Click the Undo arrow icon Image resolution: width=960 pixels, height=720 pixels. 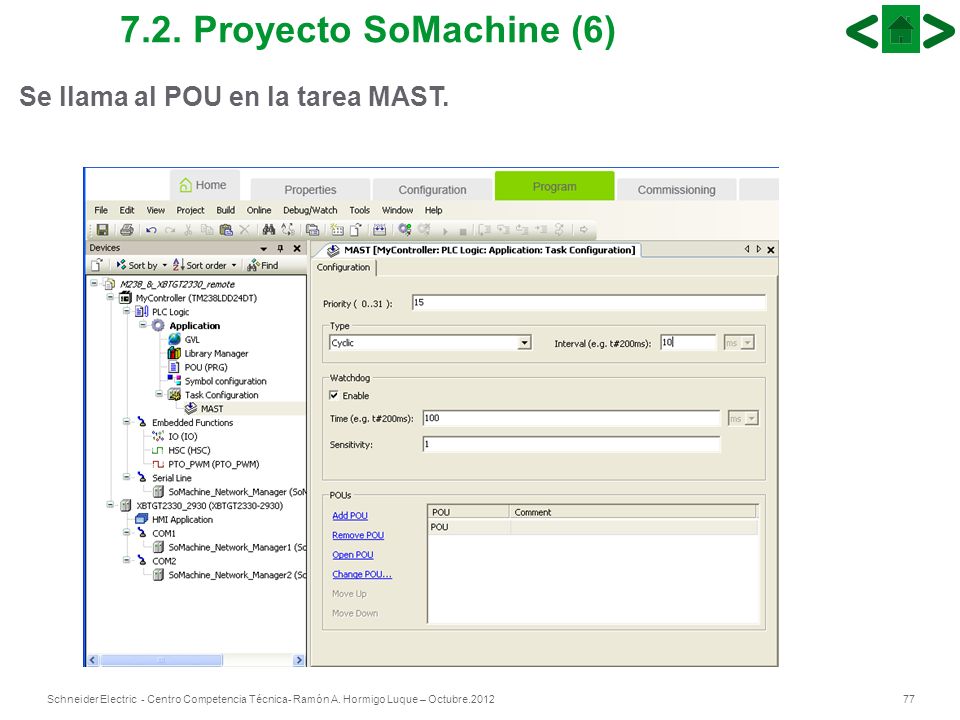pos(151,230)
